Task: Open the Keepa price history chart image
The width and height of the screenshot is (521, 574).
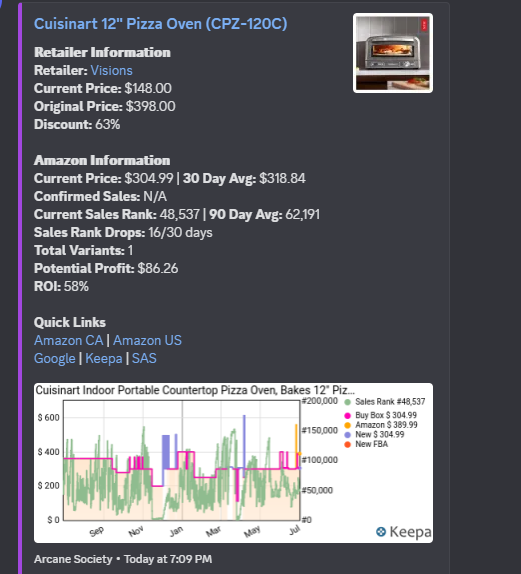Action: click(x=233, y=463)
